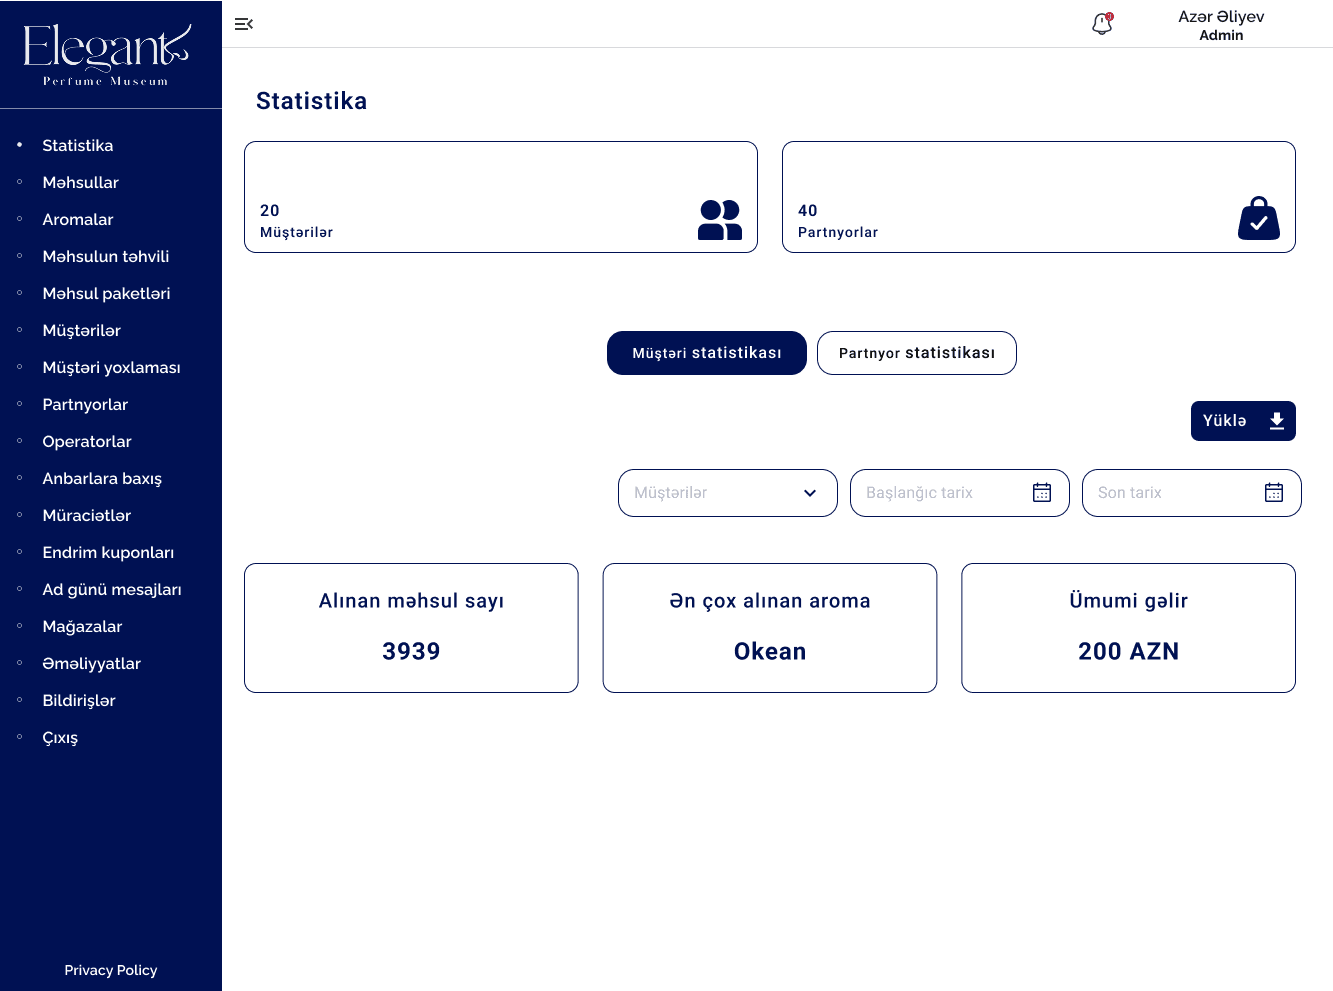Switch to Partnyor statistikası tab
This screenshot has height=991, width=1333.
[x=916, y=353]
